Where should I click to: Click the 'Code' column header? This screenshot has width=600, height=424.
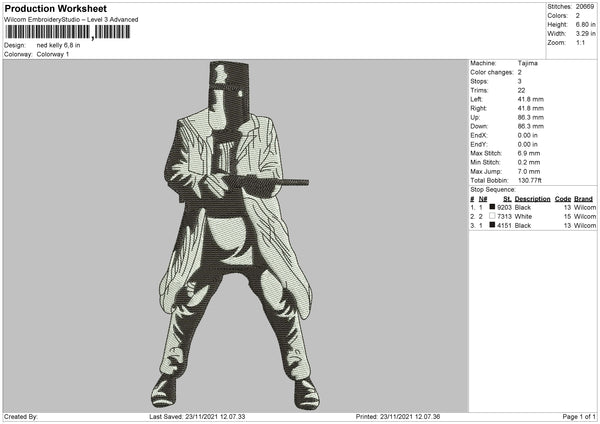click(x=563, y=199)
